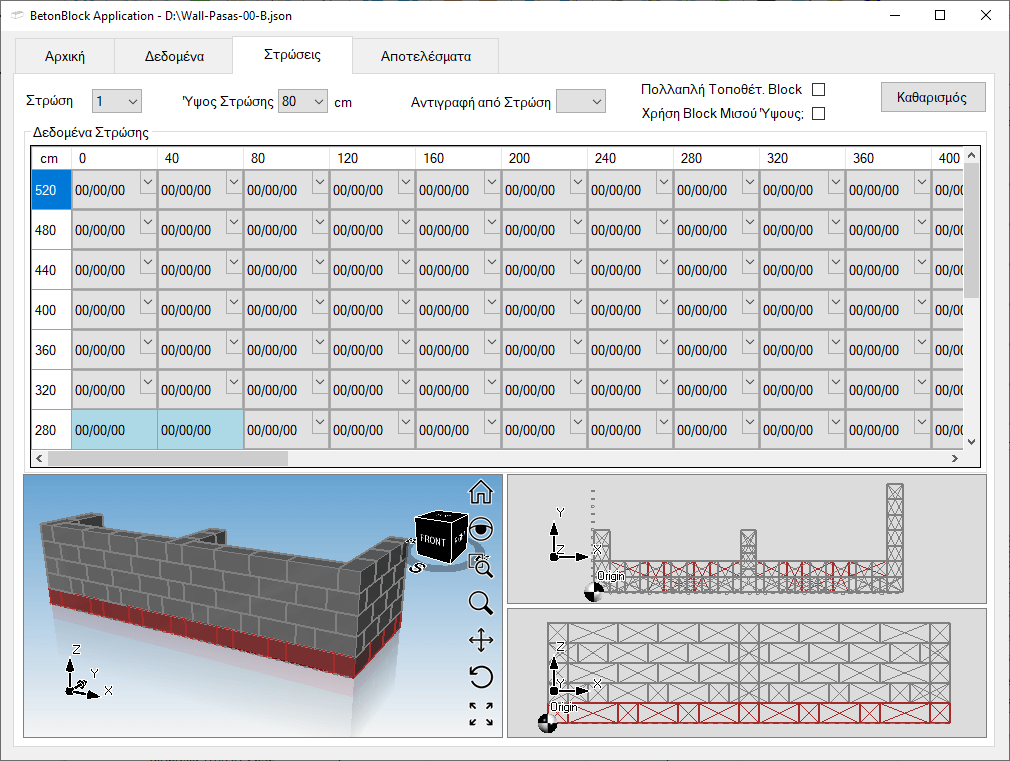
Task: Click the eye view icon in 3D viewport
Action: tap(481, 529)
